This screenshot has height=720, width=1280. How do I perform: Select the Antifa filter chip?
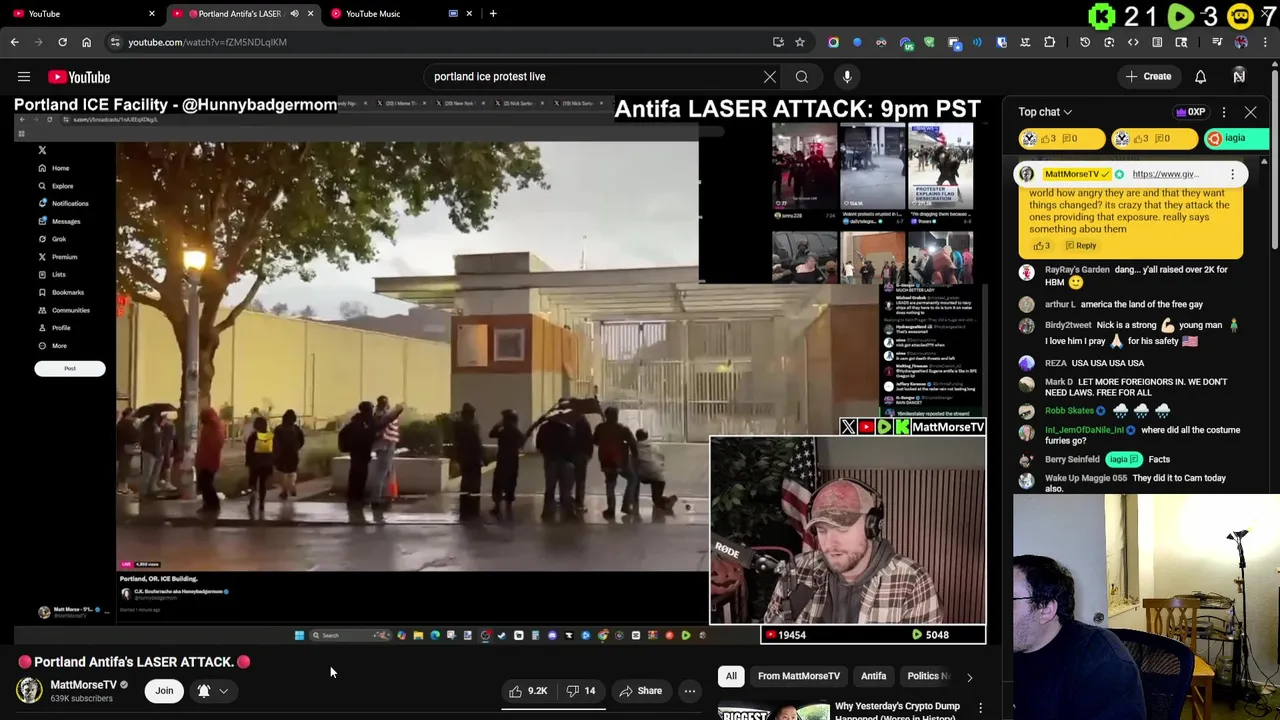click(x=873, y=677)
